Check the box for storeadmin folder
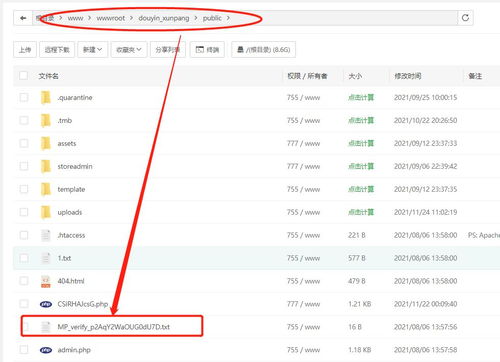The width and height of the screenshot is (500, 362). (24, 166)
